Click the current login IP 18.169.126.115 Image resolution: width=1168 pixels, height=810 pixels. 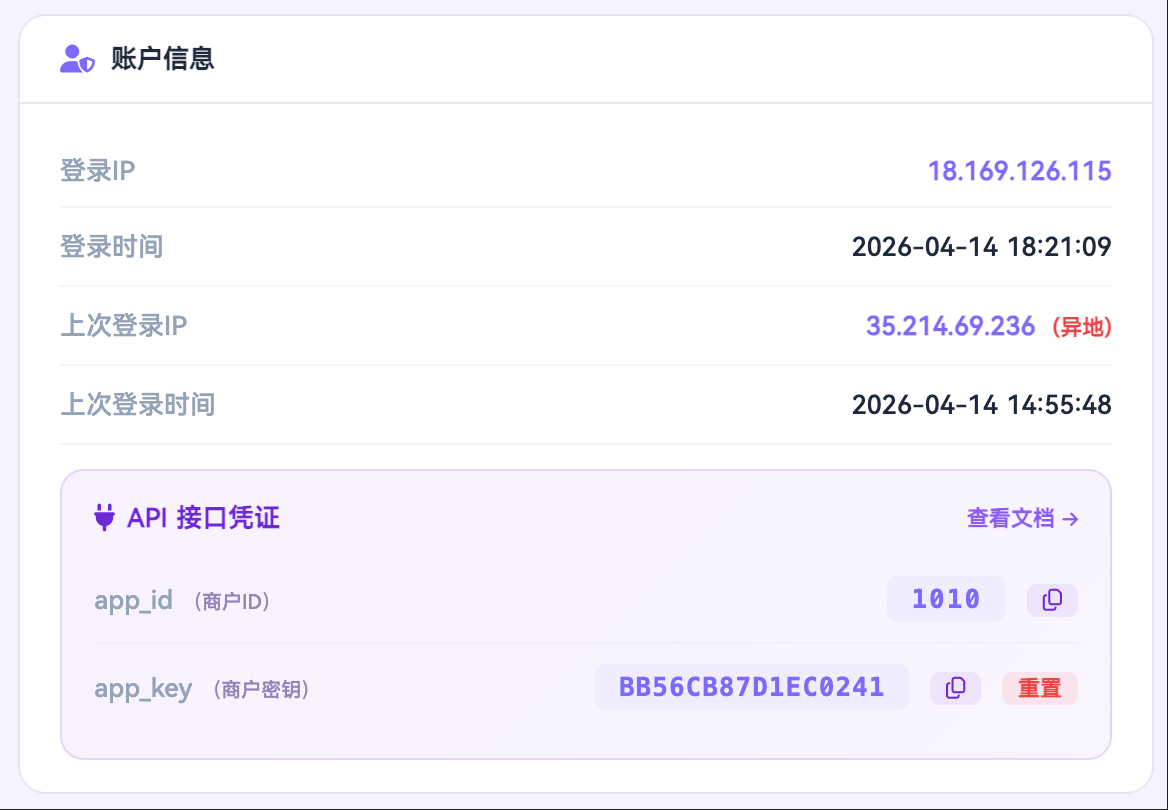(1019, 171)
